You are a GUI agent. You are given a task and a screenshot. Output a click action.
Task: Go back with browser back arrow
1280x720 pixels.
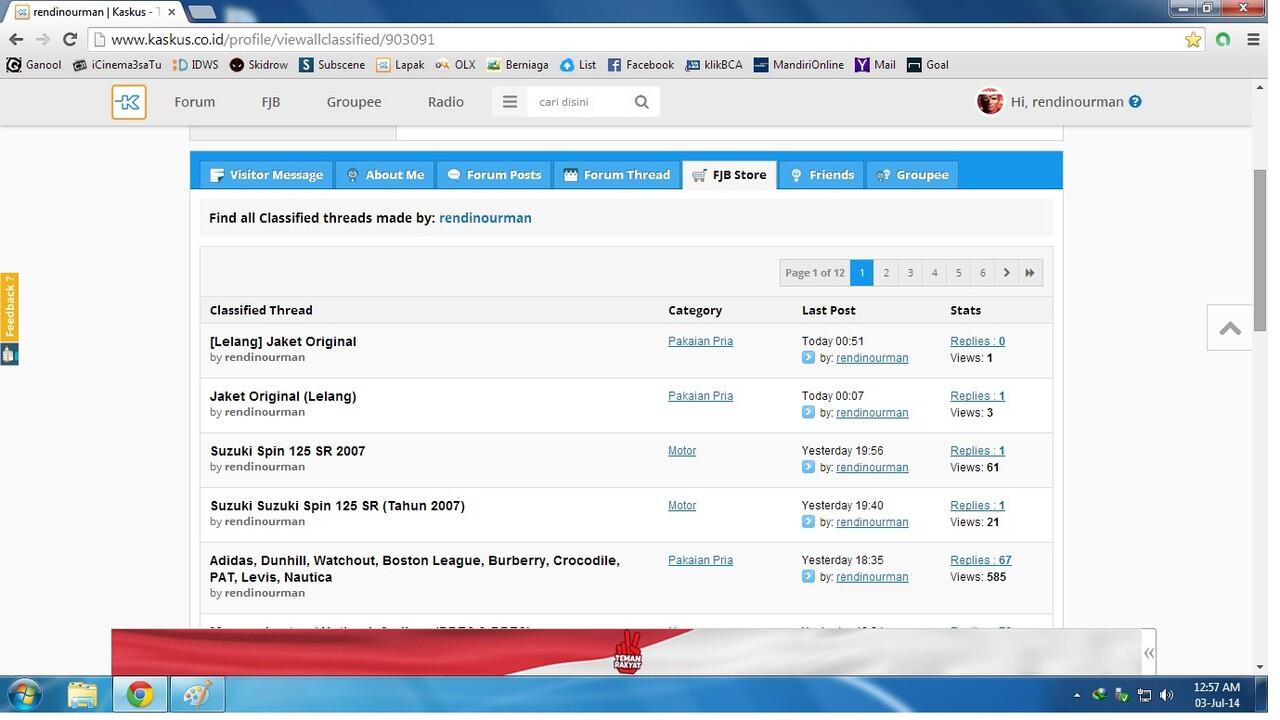click(16, 39)
